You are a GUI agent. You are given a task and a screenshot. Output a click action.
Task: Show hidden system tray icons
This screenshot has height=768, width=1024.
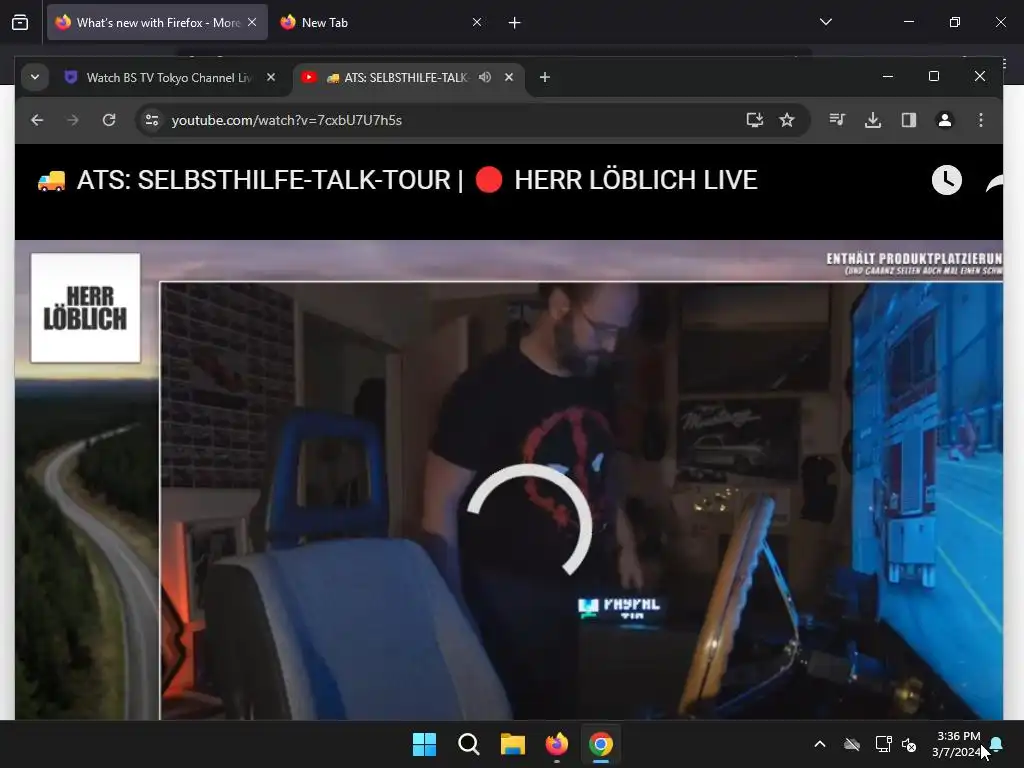point(820,744)
